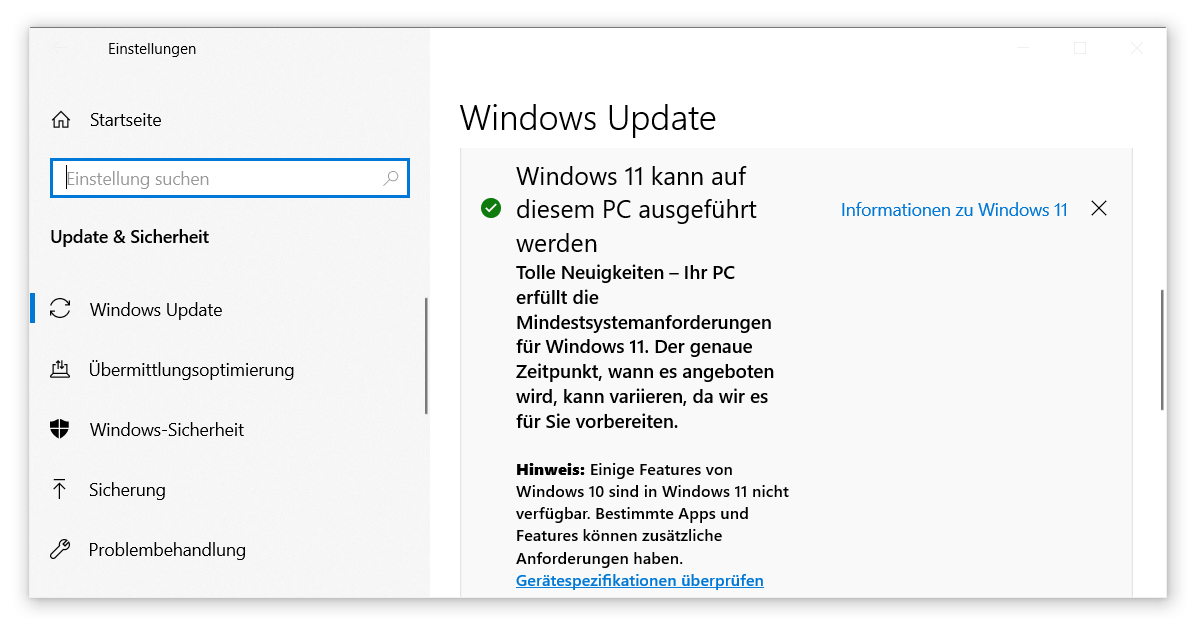The height and width of the screenshot is (630, 1200).
Task: Click the Windows-Sicherheit shield icon
Action: [x=61, y=429]
